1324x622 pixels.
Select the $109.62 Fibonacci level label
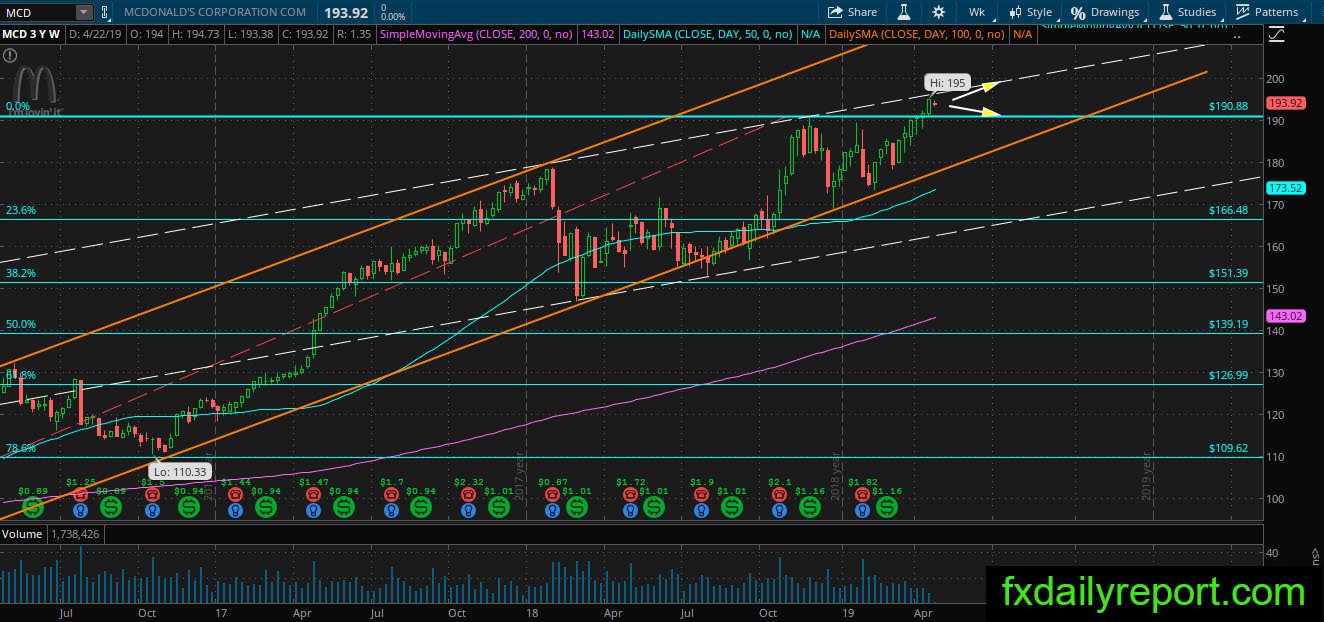(1228, 449)
